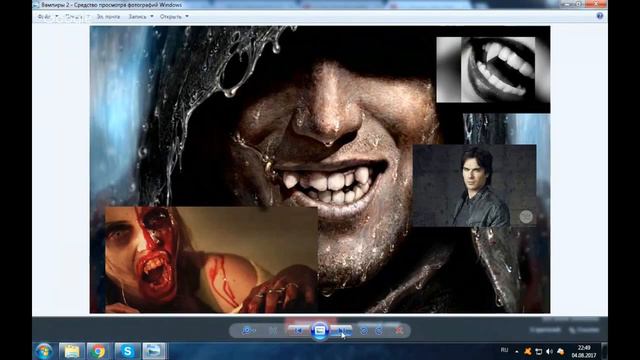Click orange tray application icon

coord(528,351)
